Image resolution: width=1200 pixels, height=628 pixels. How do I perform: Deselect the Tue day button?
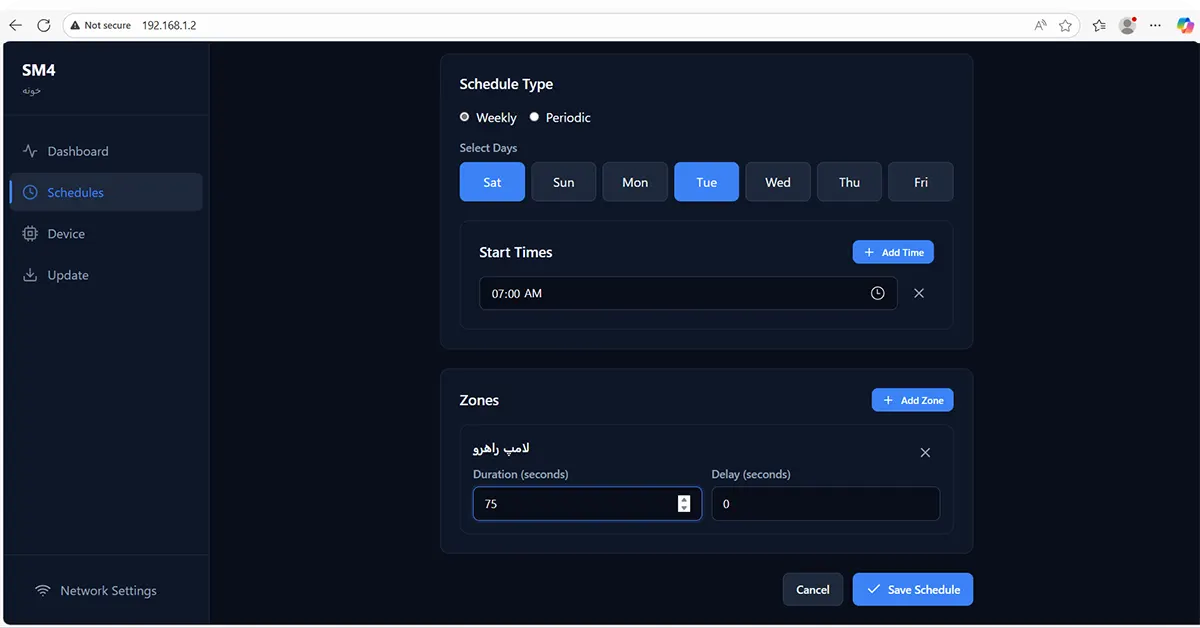point(706,182)
